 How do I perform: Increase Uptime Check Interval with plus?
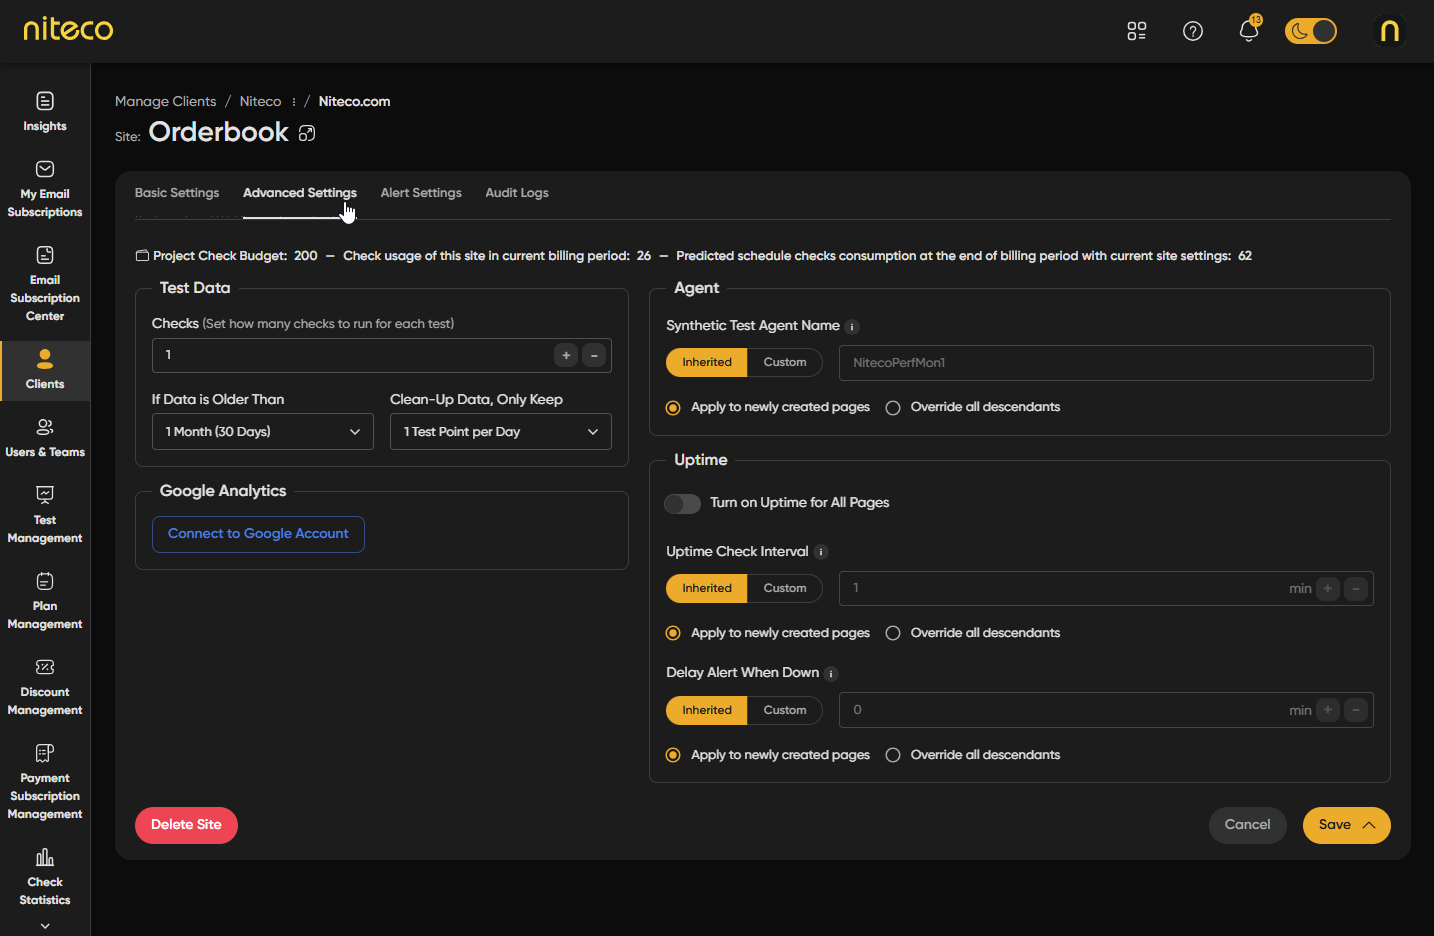(1328, 589)
